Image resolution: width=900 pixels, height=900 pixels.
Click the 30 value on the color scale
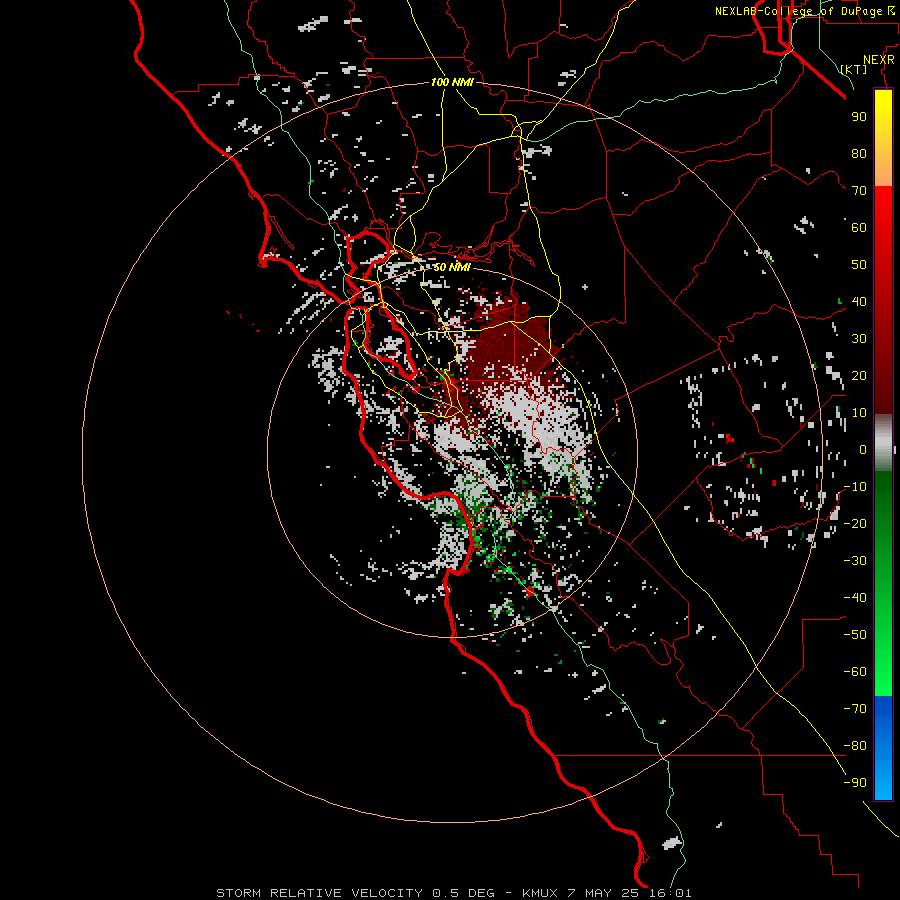pyautogui.click(x=859, y=339)
